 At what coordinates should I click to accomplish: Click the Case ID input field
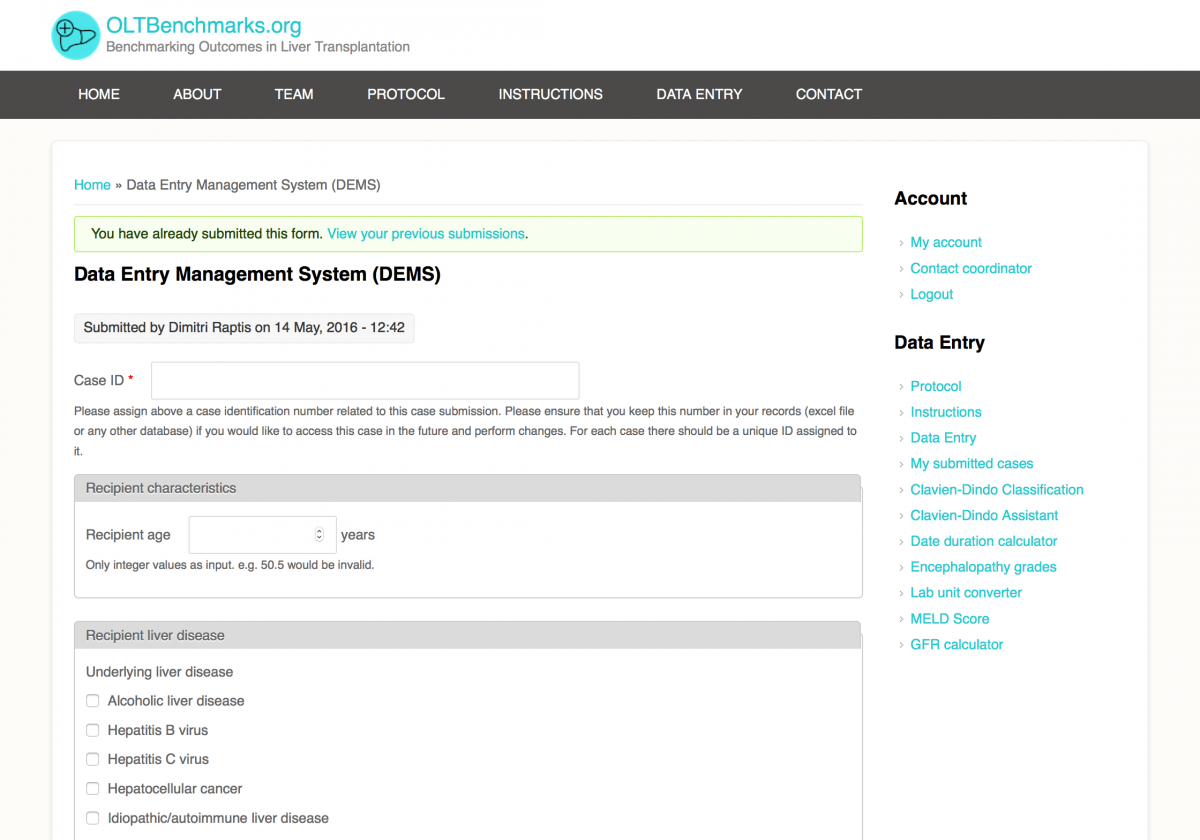click(x=365, y=381)
